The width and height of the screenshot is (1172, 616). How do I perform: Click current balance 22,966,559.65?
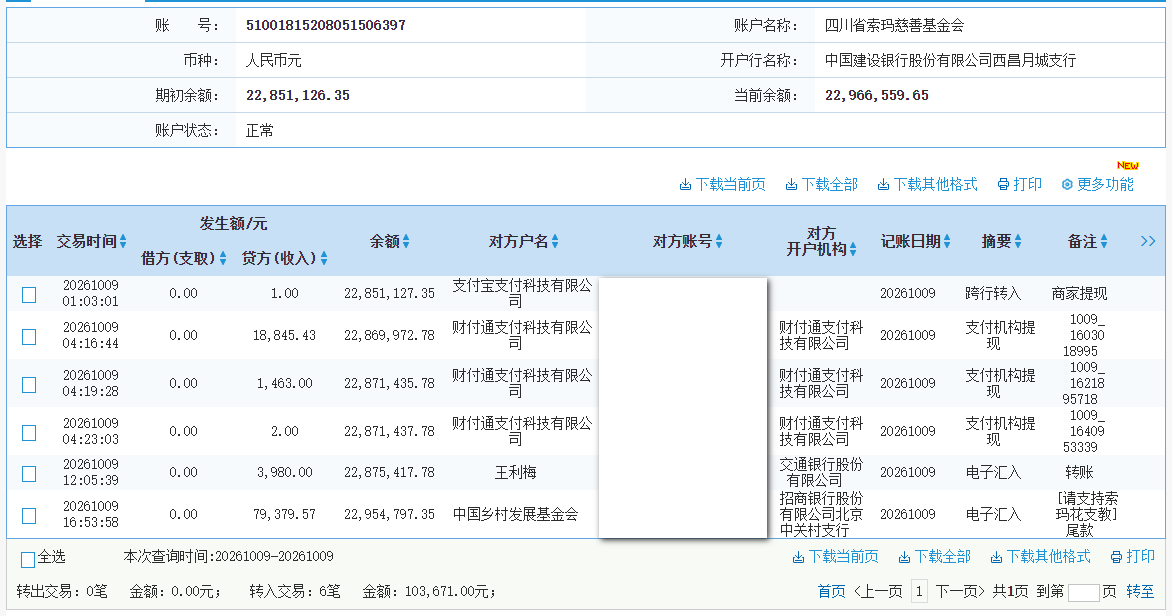(877, 96)
